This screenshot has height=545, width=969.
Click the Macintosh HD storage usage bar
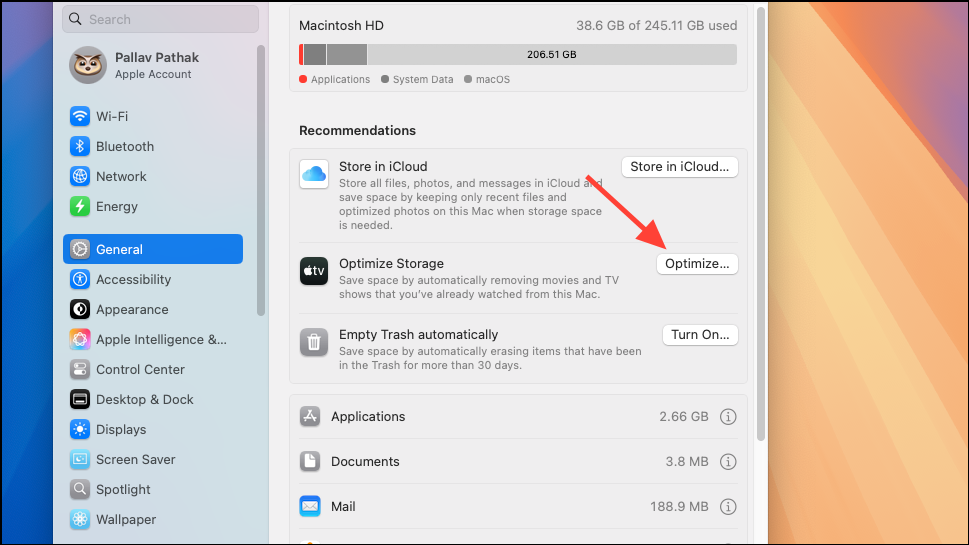click(517, 54)
